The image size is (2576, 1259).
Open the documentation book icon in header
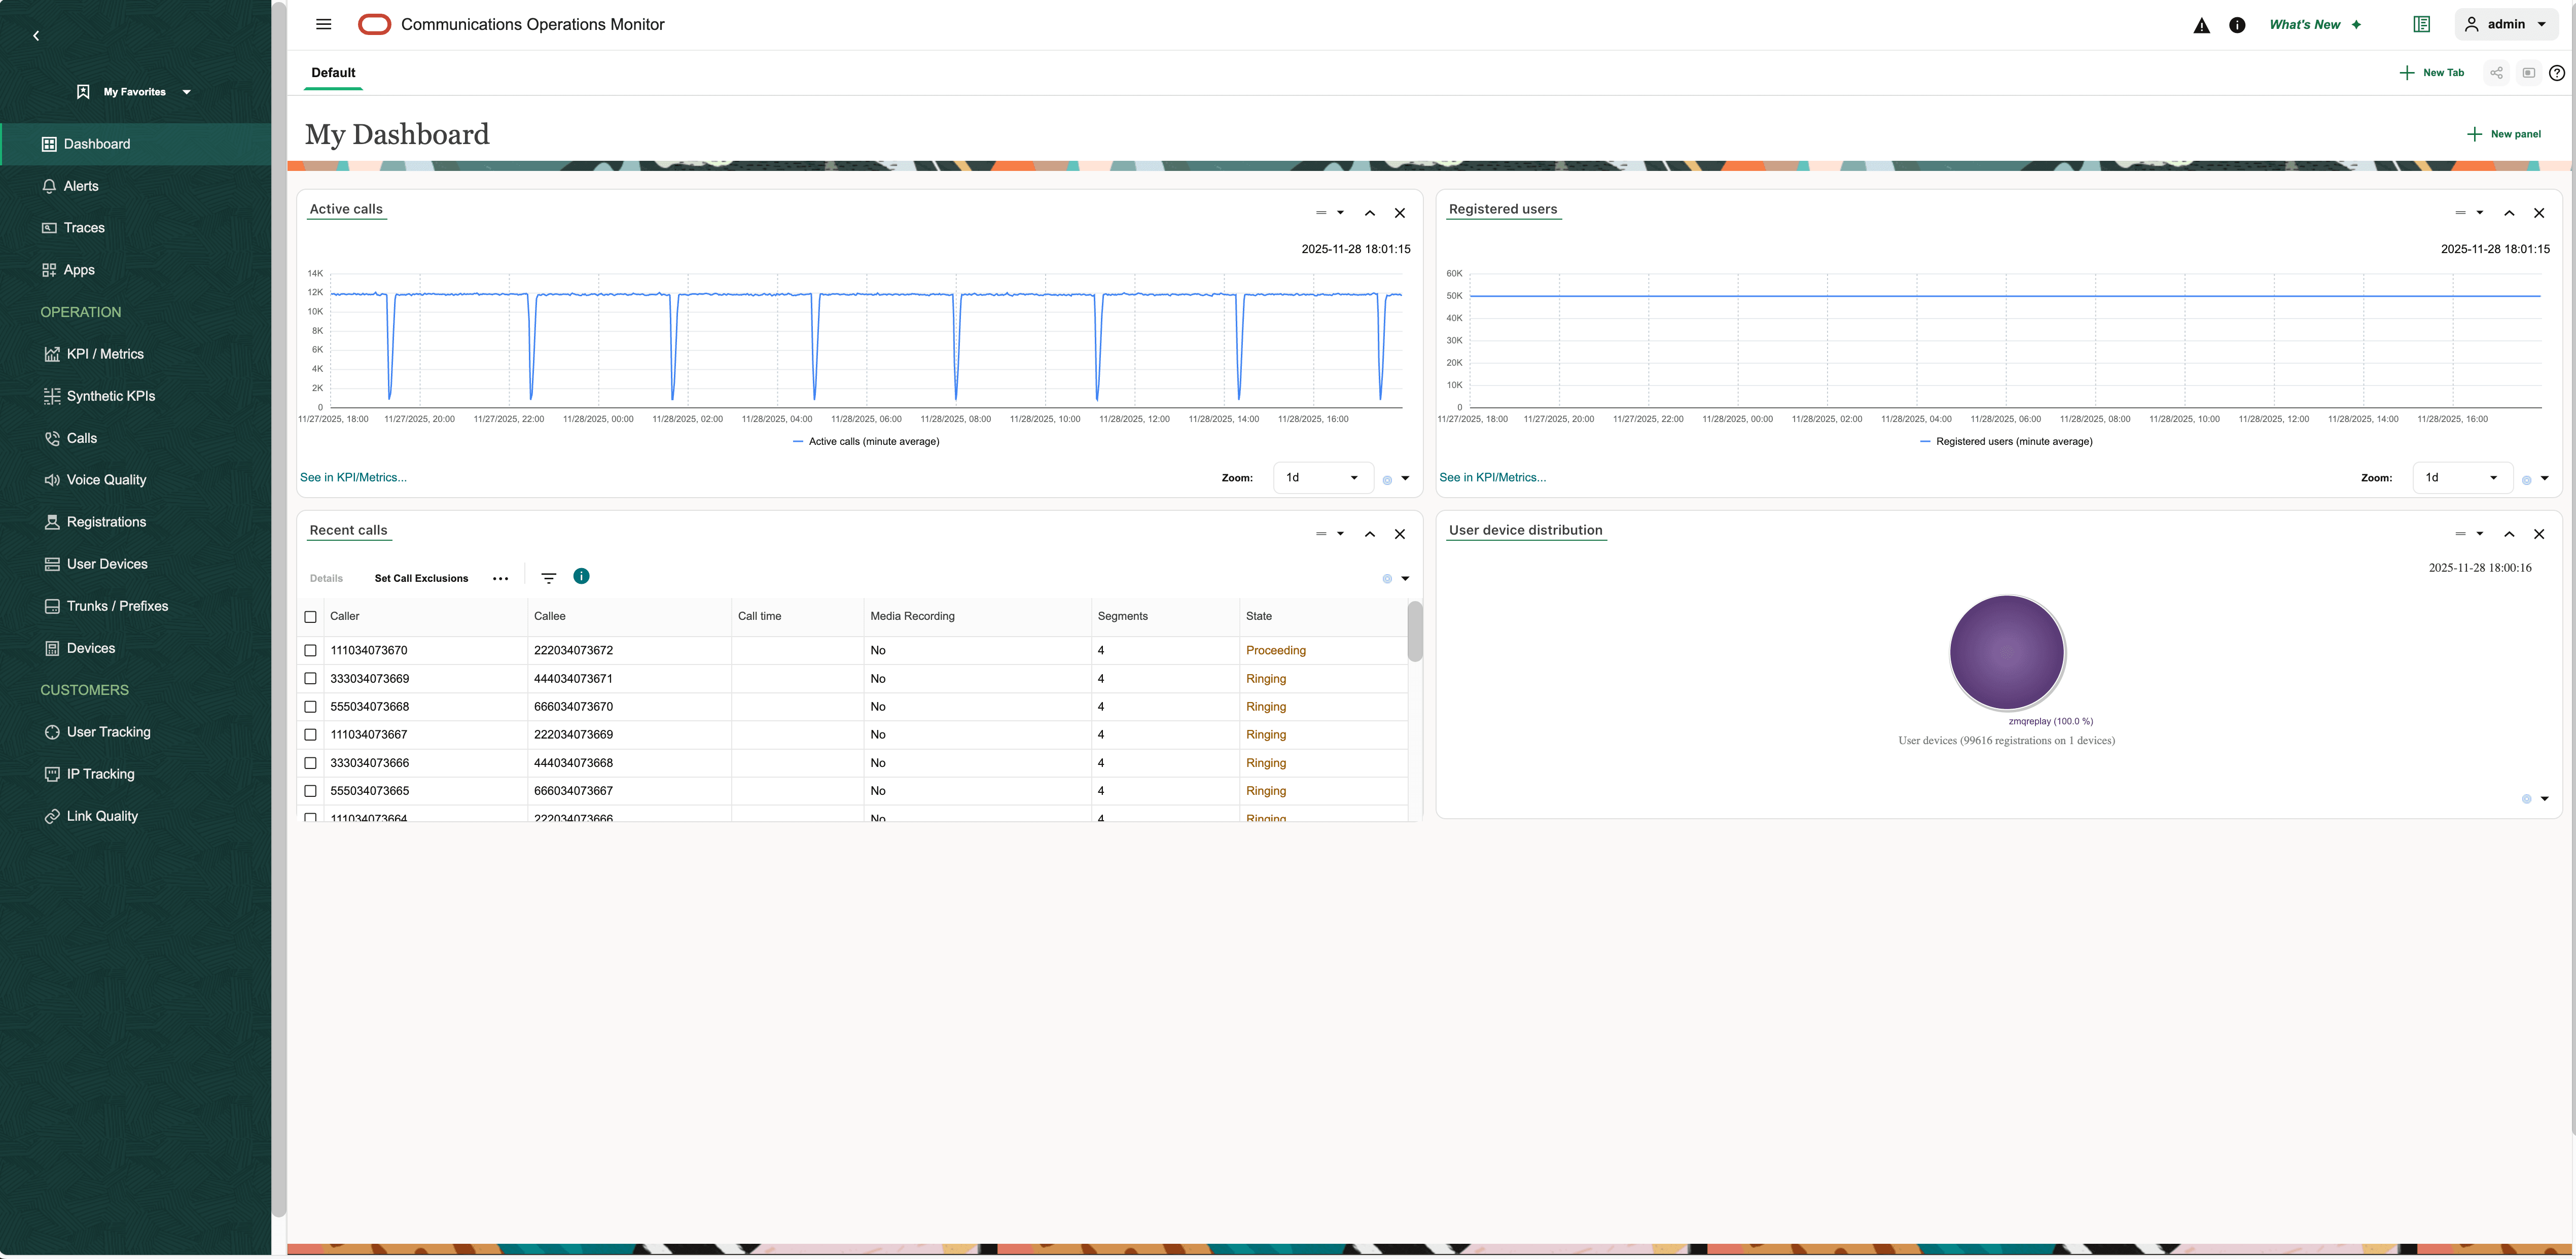point(2421,24)
